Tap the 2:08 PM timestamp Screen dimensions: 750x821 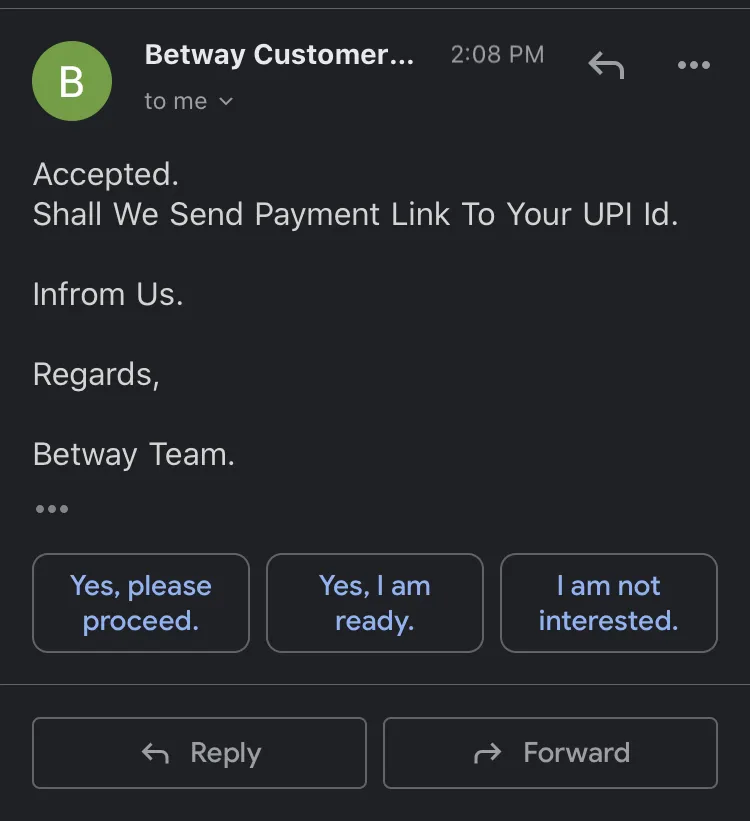pos(498,54)
